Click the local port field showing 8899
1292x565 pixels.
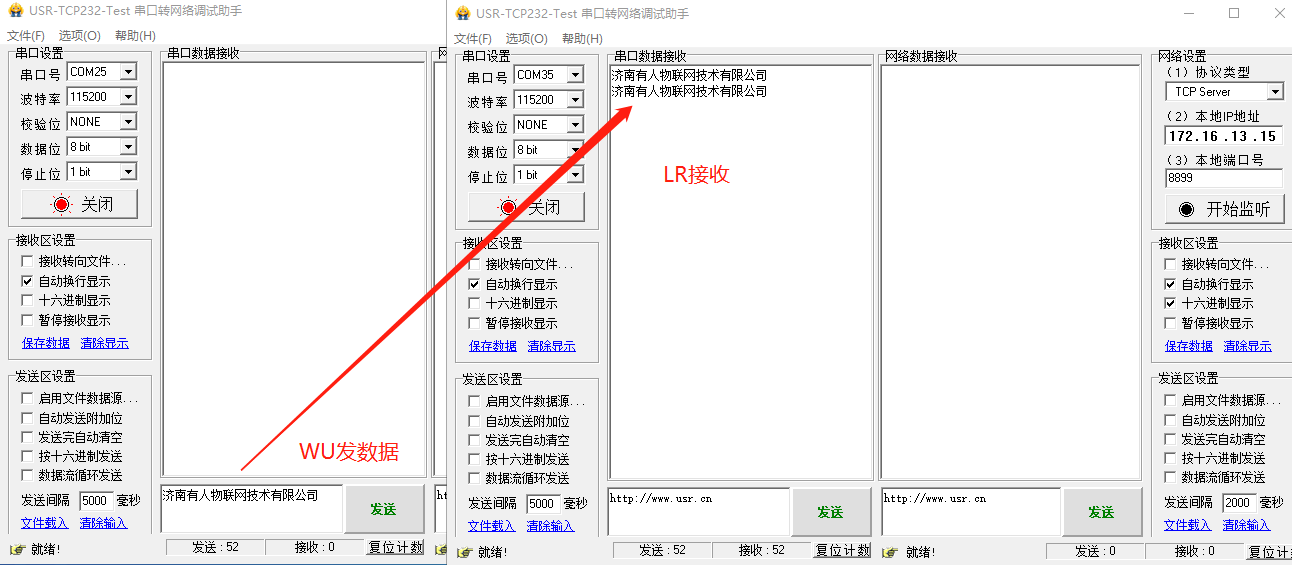pyautogui.click(x=1223, y=178)
